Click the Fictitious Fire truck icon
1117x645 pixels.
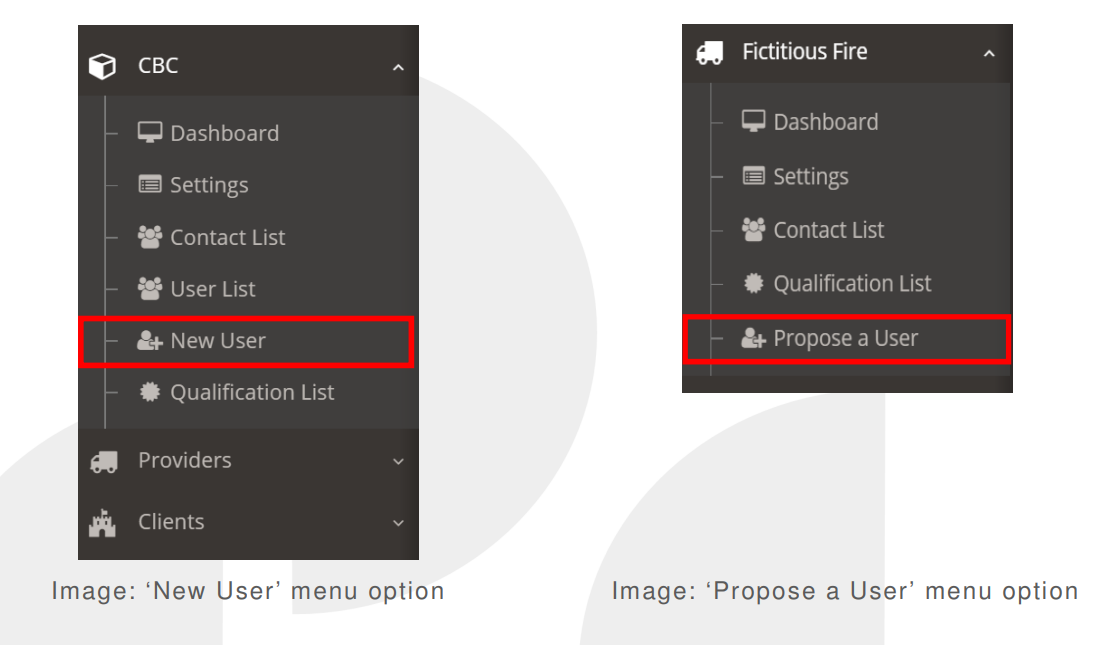[710, 53]
